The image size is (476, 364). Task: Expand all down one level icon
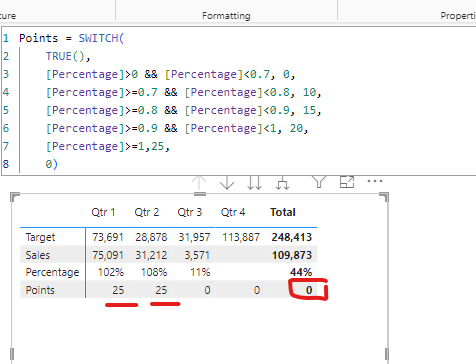point(282,183)
